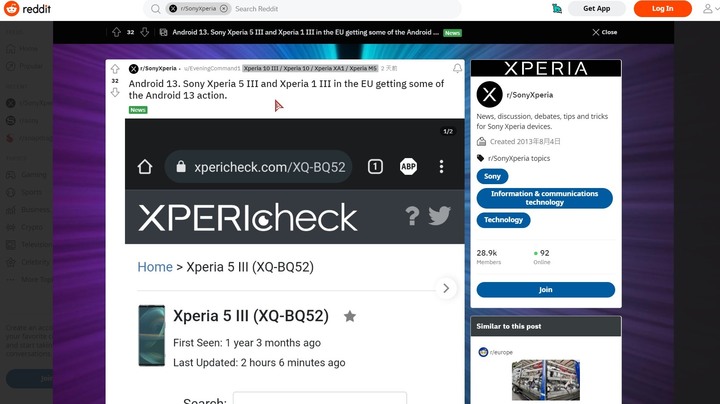
Task: Click the post screenshot image
Action: [294, 261]
